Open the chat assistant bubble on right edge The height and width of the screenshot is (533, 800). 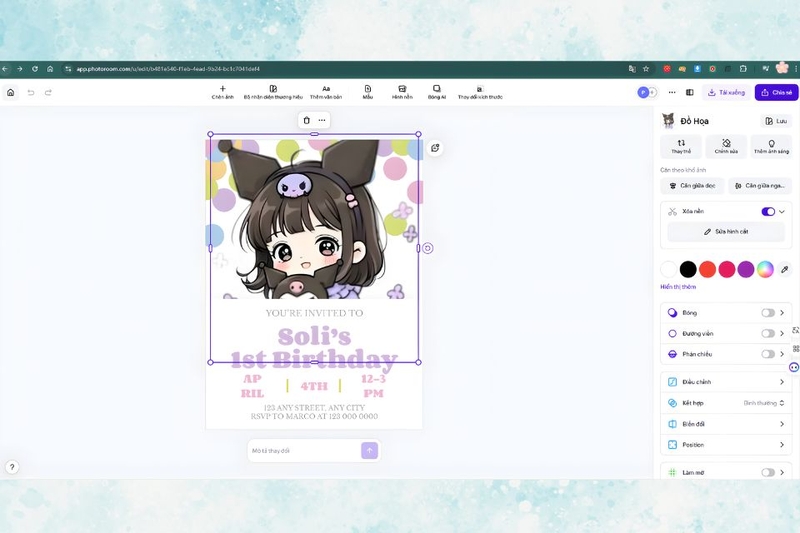point(794,367)
